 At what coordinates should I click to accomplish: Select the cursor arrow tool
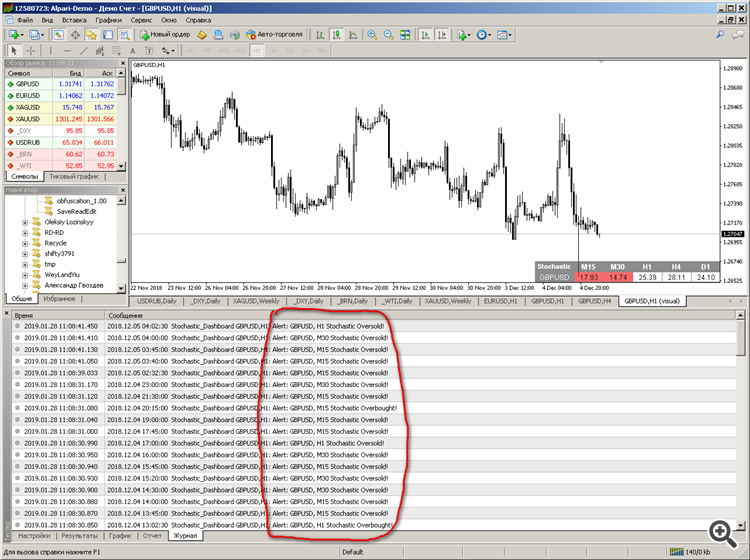(x=13, y=51)
